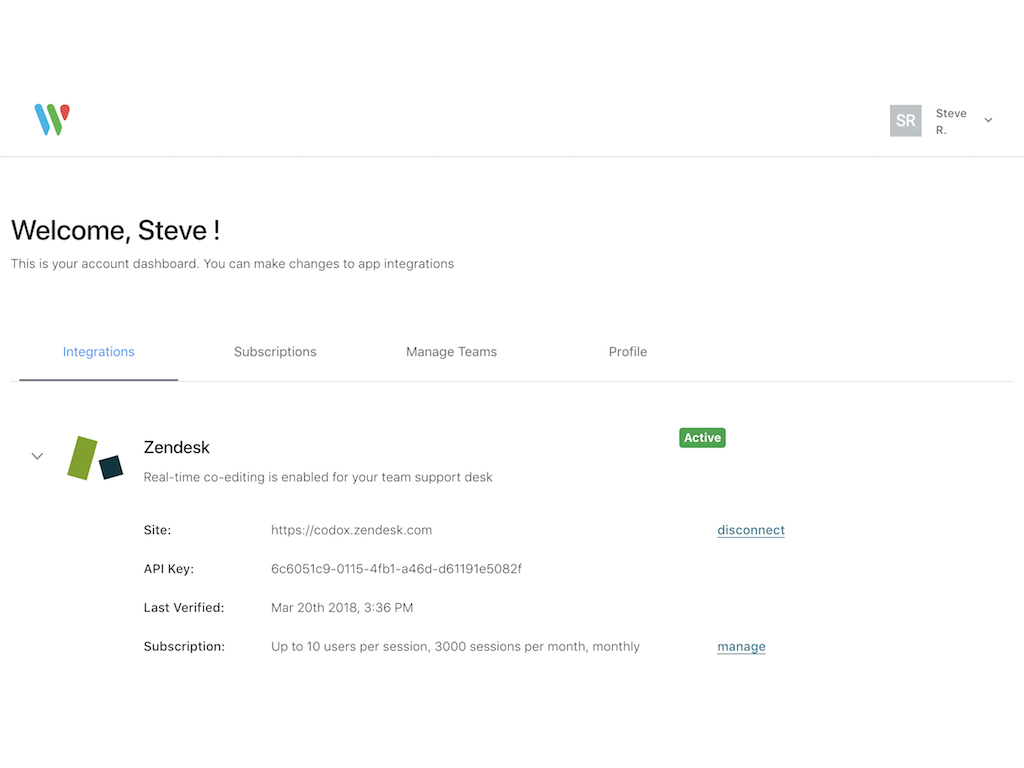1024x768 pixels.
Task: Click the colorful W logo in header
Action: (x=52, y=119)
